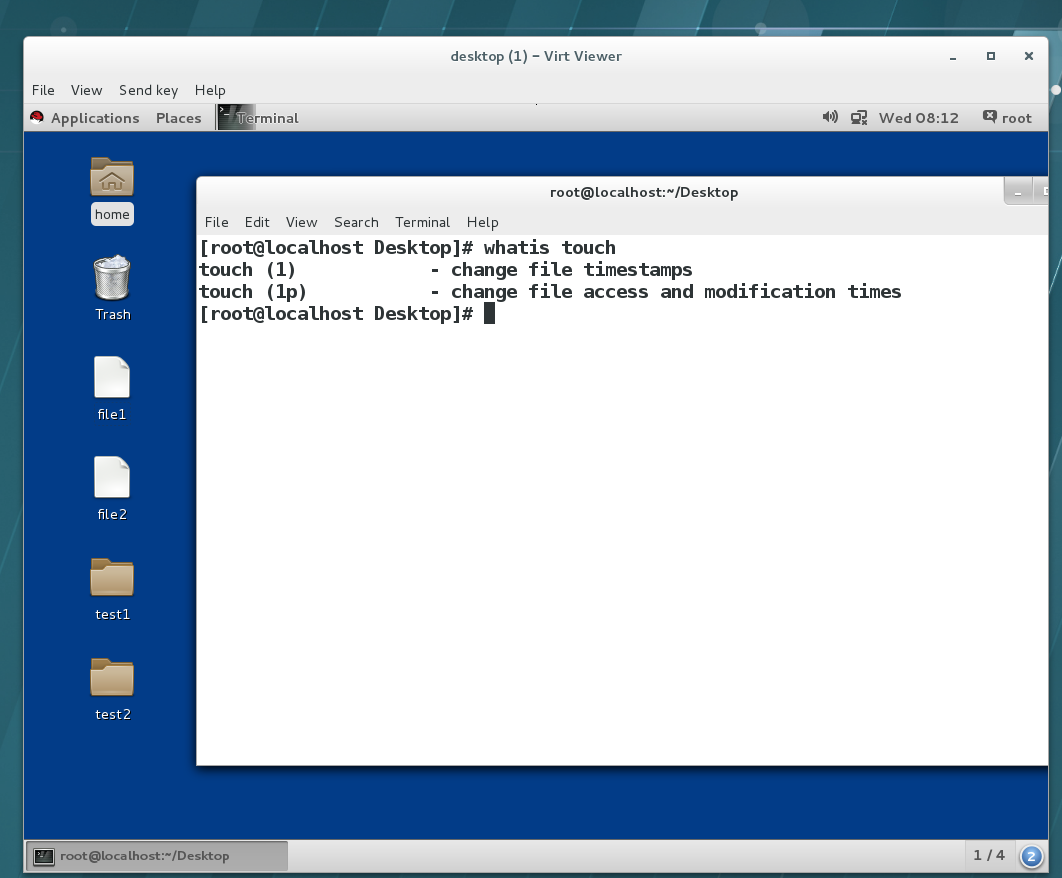
Task: Select the Trash desktop icon
Action: tap(112, 278)
